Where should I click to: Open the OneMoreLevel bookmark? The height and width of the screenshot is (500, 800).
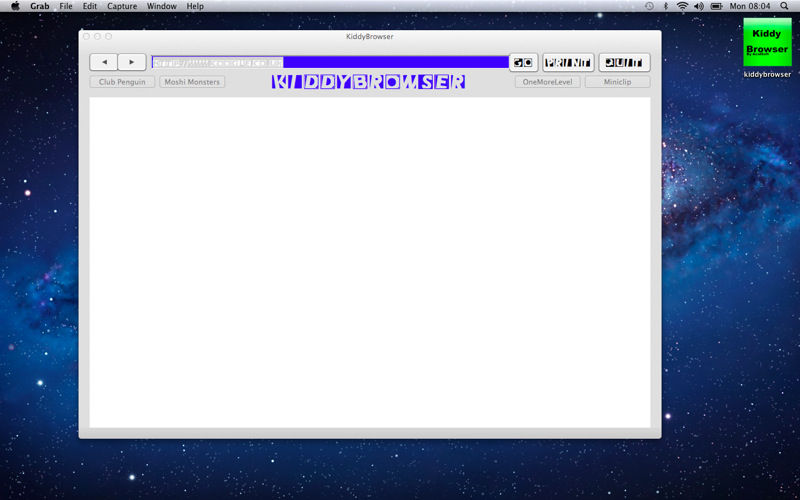pos(547,82)
